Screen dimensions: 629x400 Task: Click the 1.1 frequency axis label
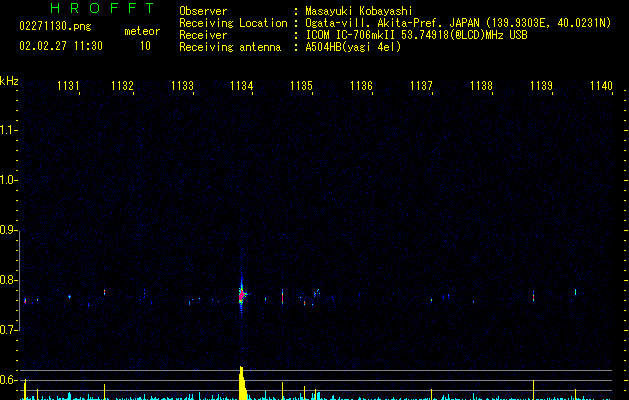coord(8,130)
